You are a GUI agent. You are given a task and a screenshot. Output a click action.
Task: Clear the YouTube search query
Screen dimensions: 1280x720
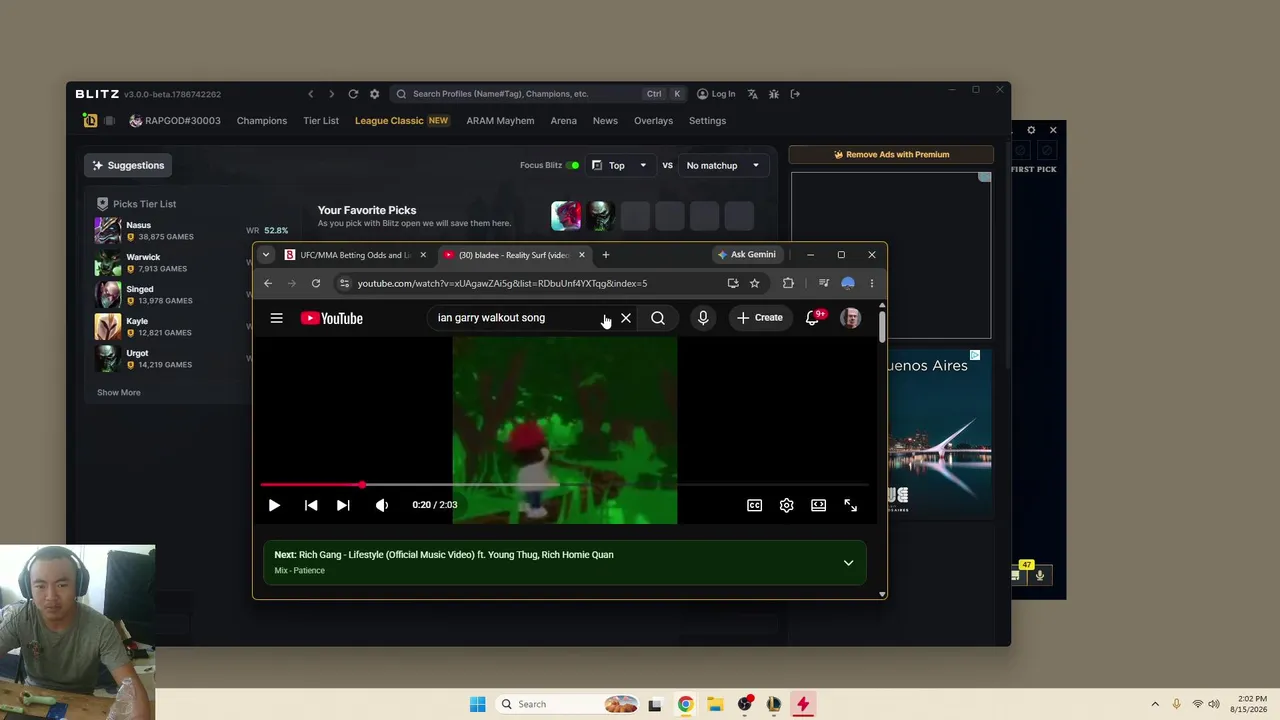626,318
